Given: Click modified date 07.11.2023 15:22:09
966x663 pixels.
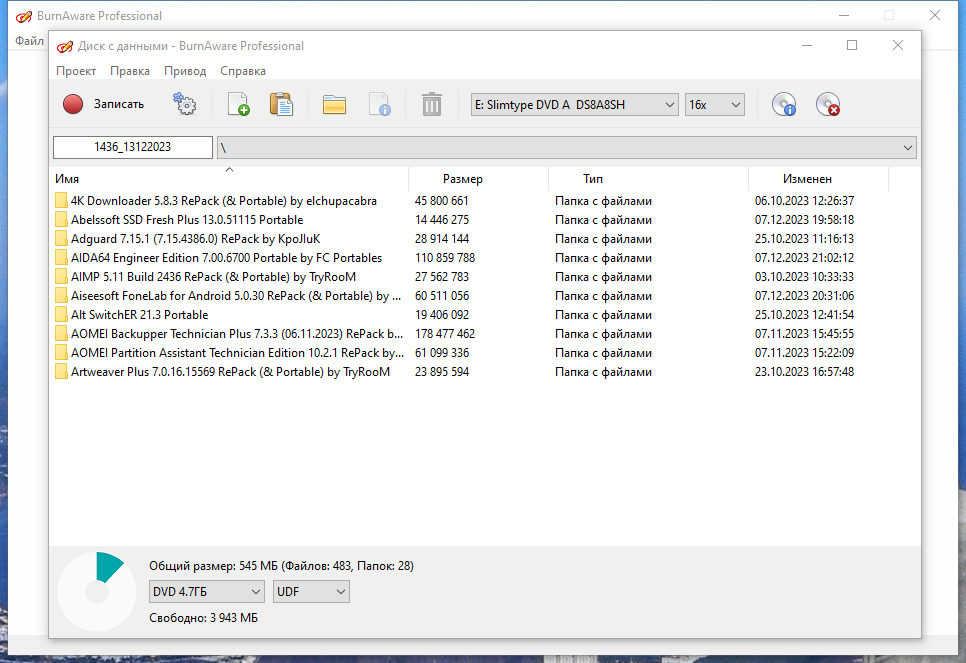Looking at the screenshot, I should [x=805, y=353].
